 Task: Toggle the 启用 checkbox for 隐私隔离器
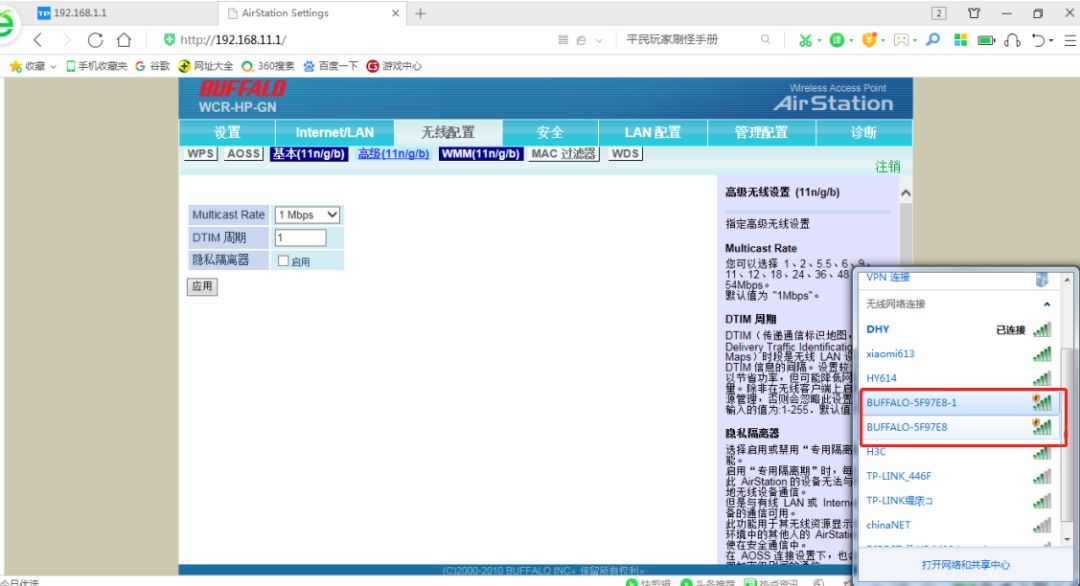285,259
